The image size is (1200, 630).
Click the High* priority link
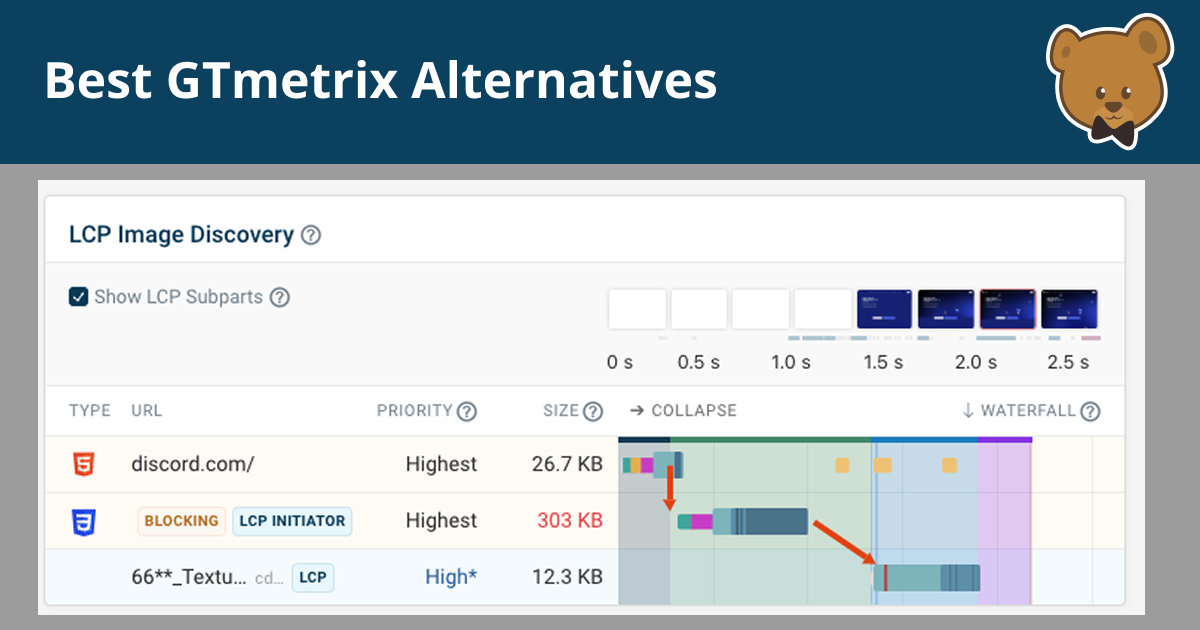pyautogui.click(x=451, y=577)
